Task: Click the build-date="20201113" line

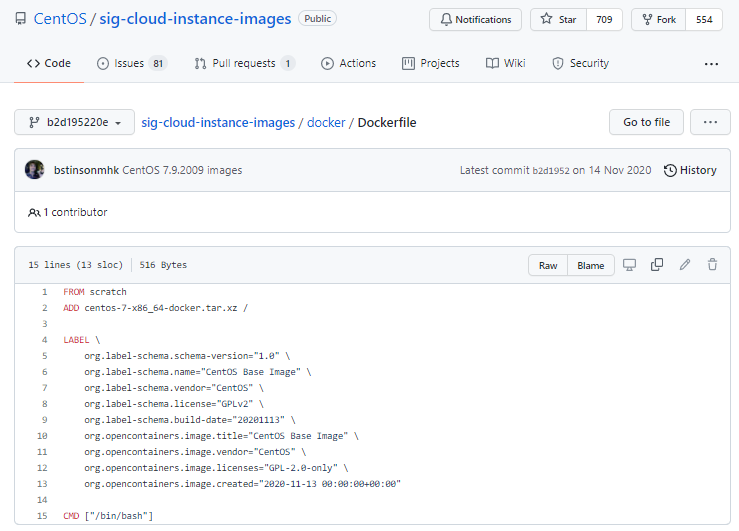Action: click(x=190, y=420)
